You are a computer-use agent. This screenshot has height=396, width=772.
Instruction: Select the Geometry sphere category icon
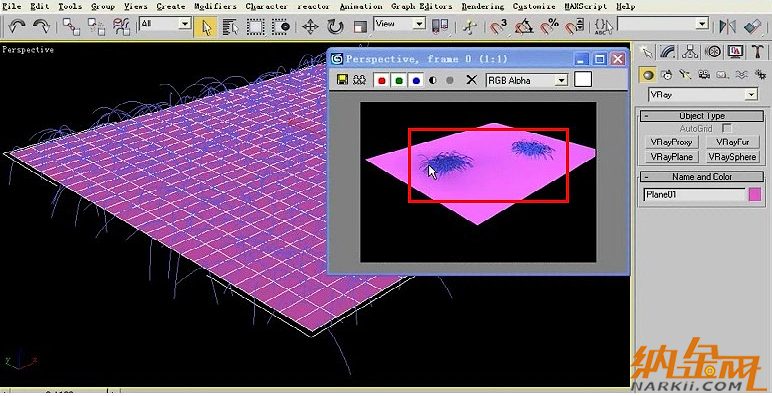(x=648, y=75)
